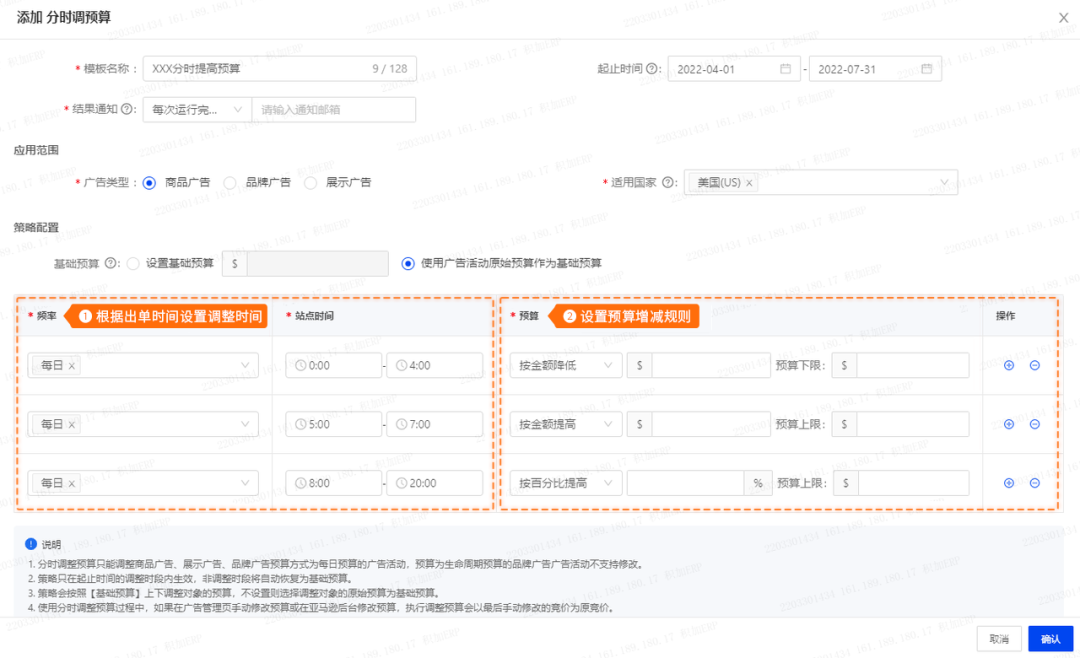Select the 商品广告 ad type radio button
Image resolution: width=1080 pixels, height=658 pixels.
[150, 182]
